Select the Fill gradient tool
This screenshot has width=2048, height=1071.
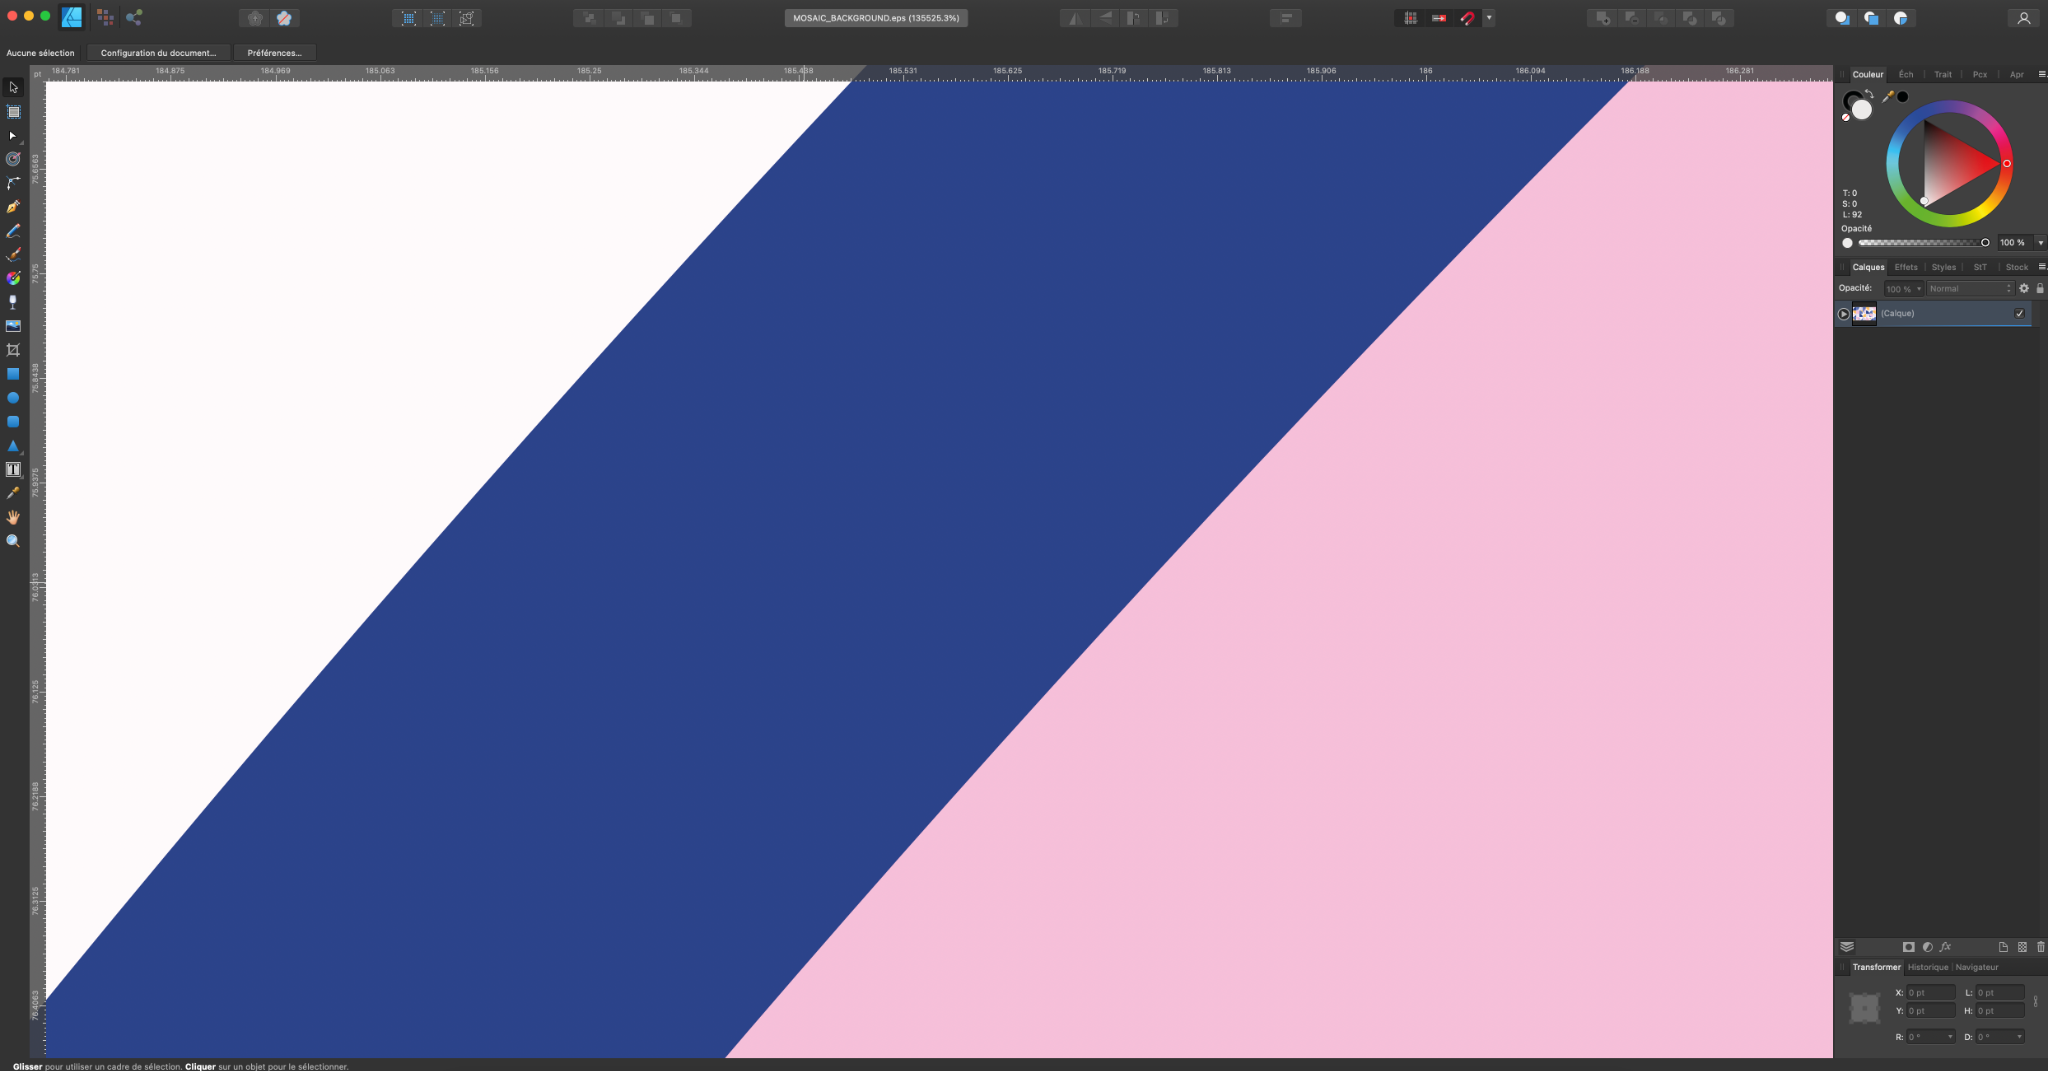[x=13, y=278]
